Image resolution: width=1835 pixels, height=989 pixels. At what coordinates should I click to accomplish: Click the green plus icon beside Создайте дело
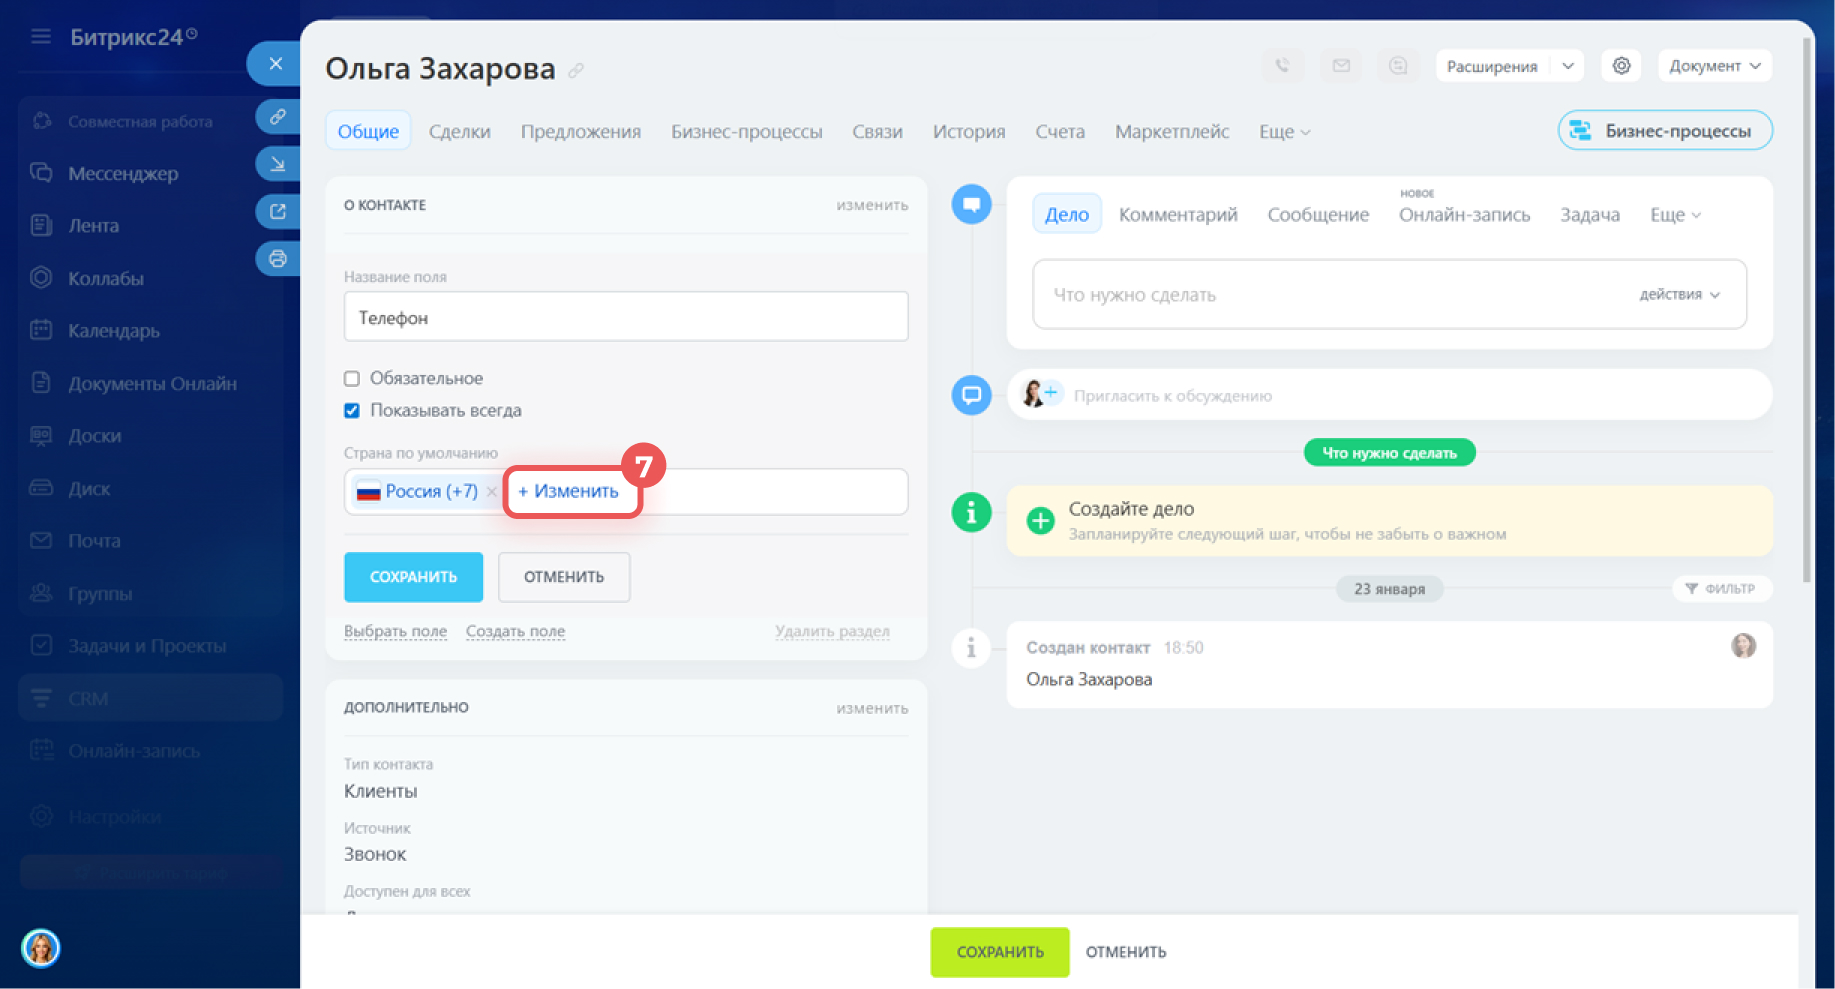(1040, 521)
